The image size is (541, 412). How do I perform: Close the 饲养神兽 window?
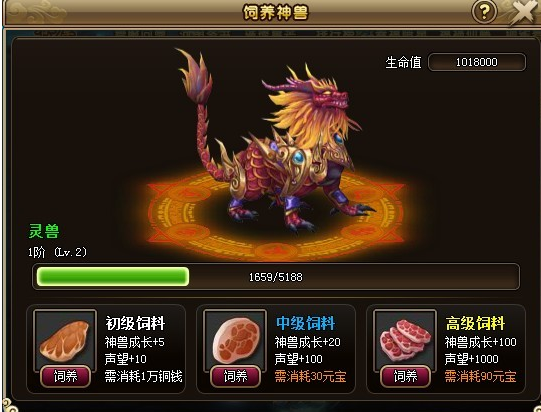tap(523, 12)
